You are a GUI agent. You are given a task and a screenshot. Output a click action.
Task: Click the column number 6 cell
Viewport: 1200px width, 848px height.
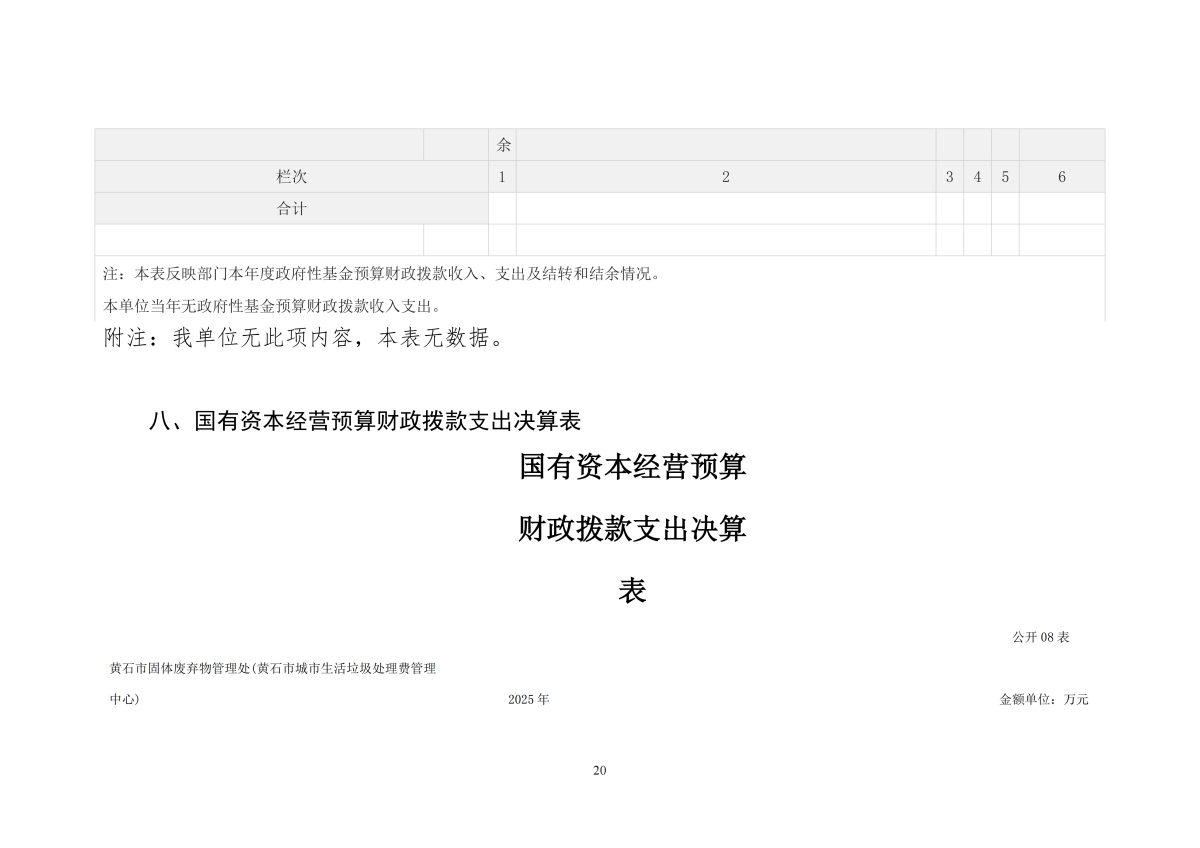click(1062, 177)
